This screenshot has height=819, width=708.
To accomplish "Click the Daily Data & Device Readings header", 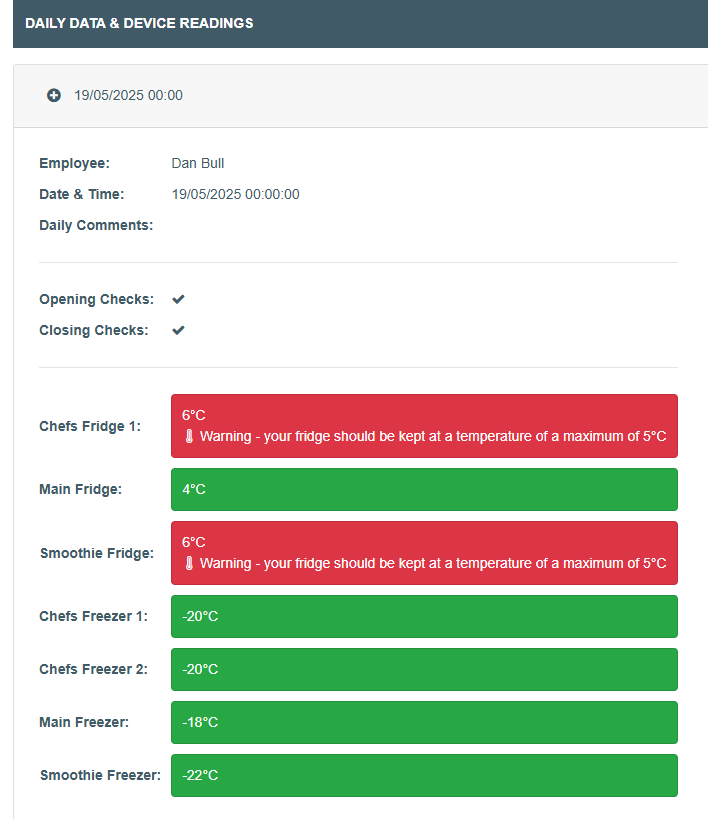I will [139, 23].
